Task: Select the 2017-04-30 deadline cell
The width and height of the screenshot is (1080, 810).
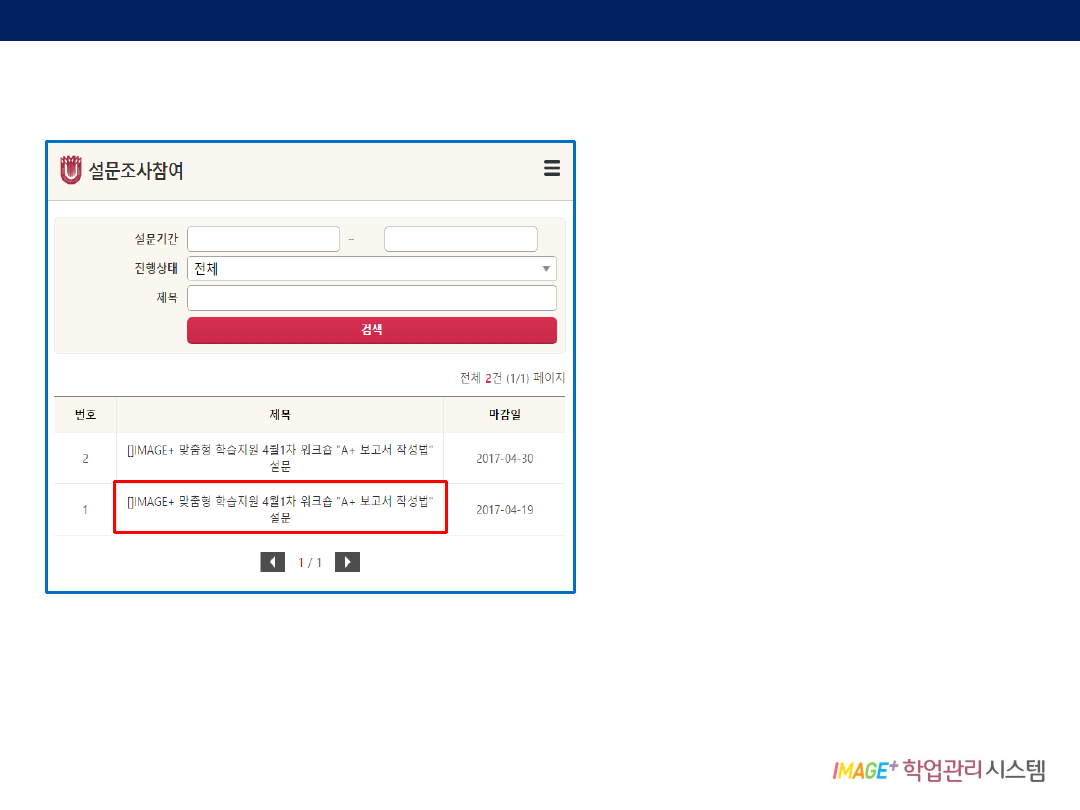Action: click(504, 458)
